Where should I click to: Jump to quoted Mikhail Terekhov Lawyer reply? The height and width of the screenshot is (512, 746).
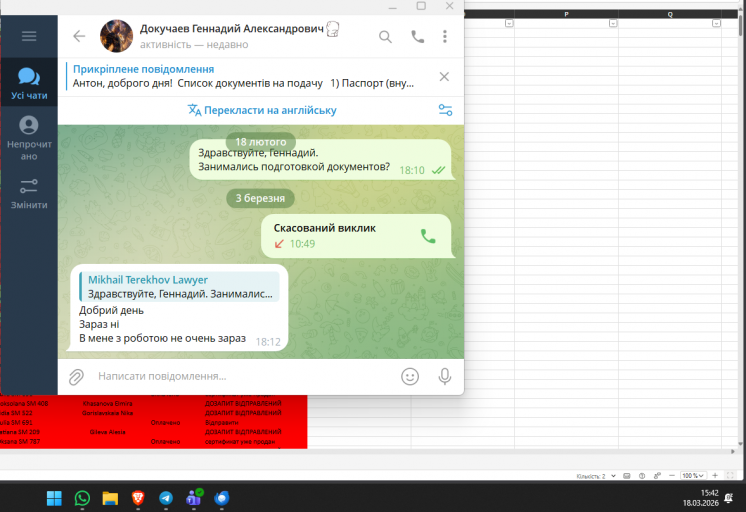(x=179, y=286)
